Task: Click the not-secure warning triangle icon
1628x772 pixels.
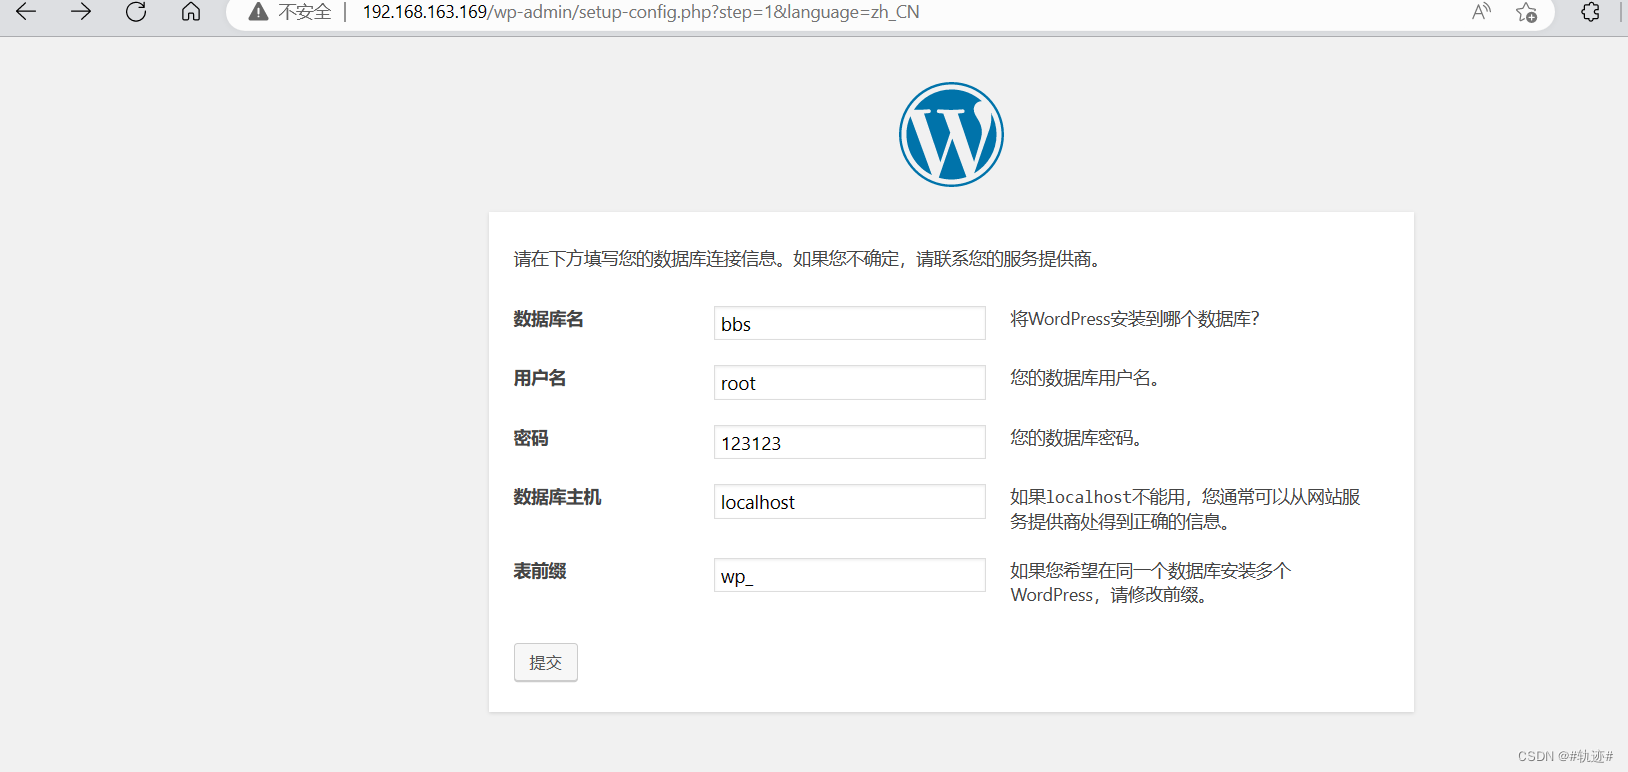Action: 258,12
